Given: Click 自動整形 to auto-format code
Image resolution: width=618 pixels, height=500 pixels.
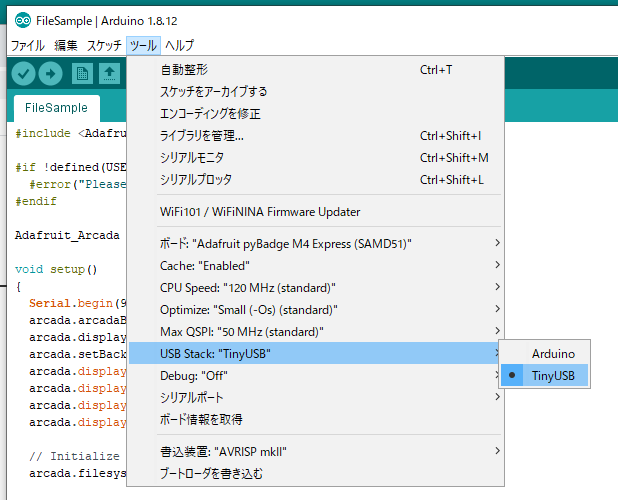Looking at the screenshot, I should pyautogui.click(x=185, y=70).
